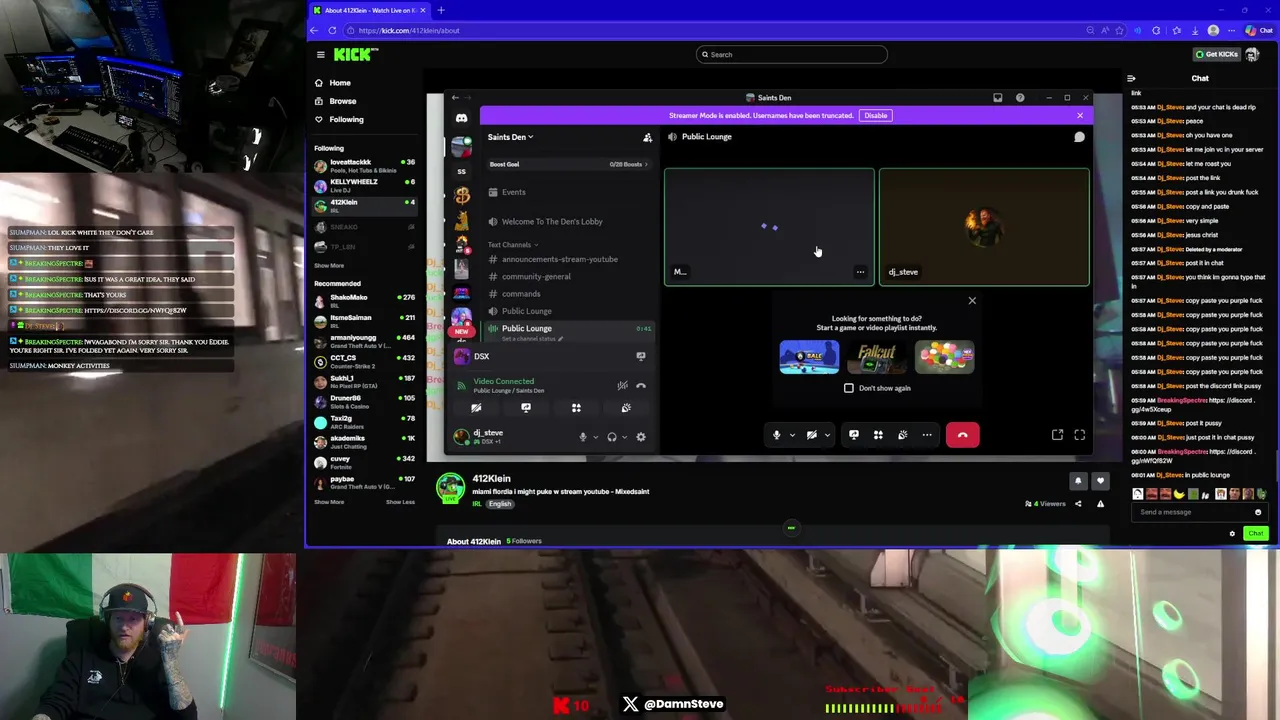Pop out the call window
Screen dimensions: 1280x720
1057,435
